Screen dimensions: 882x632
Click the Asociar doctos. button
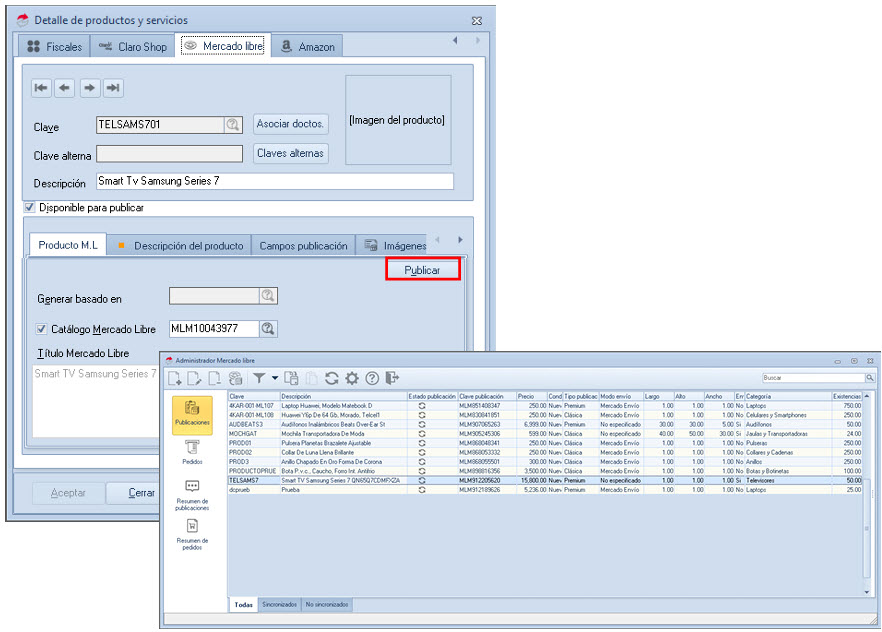point(290,124)
